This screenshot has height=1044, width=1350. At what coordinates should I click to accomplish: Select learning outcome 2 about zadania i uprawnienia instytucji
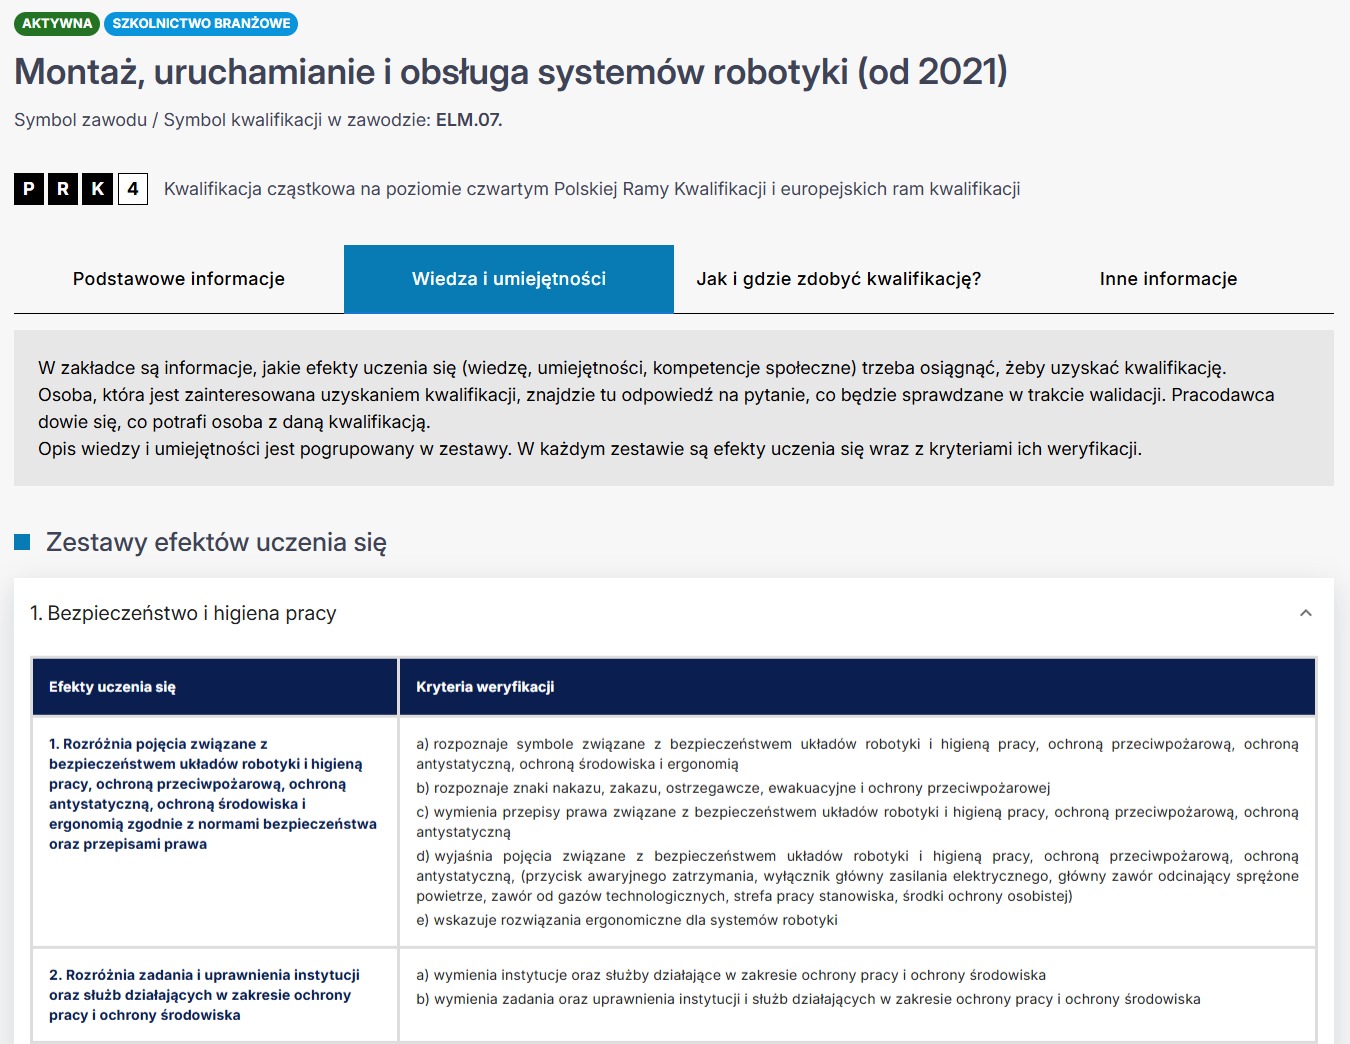coord(204,995)
